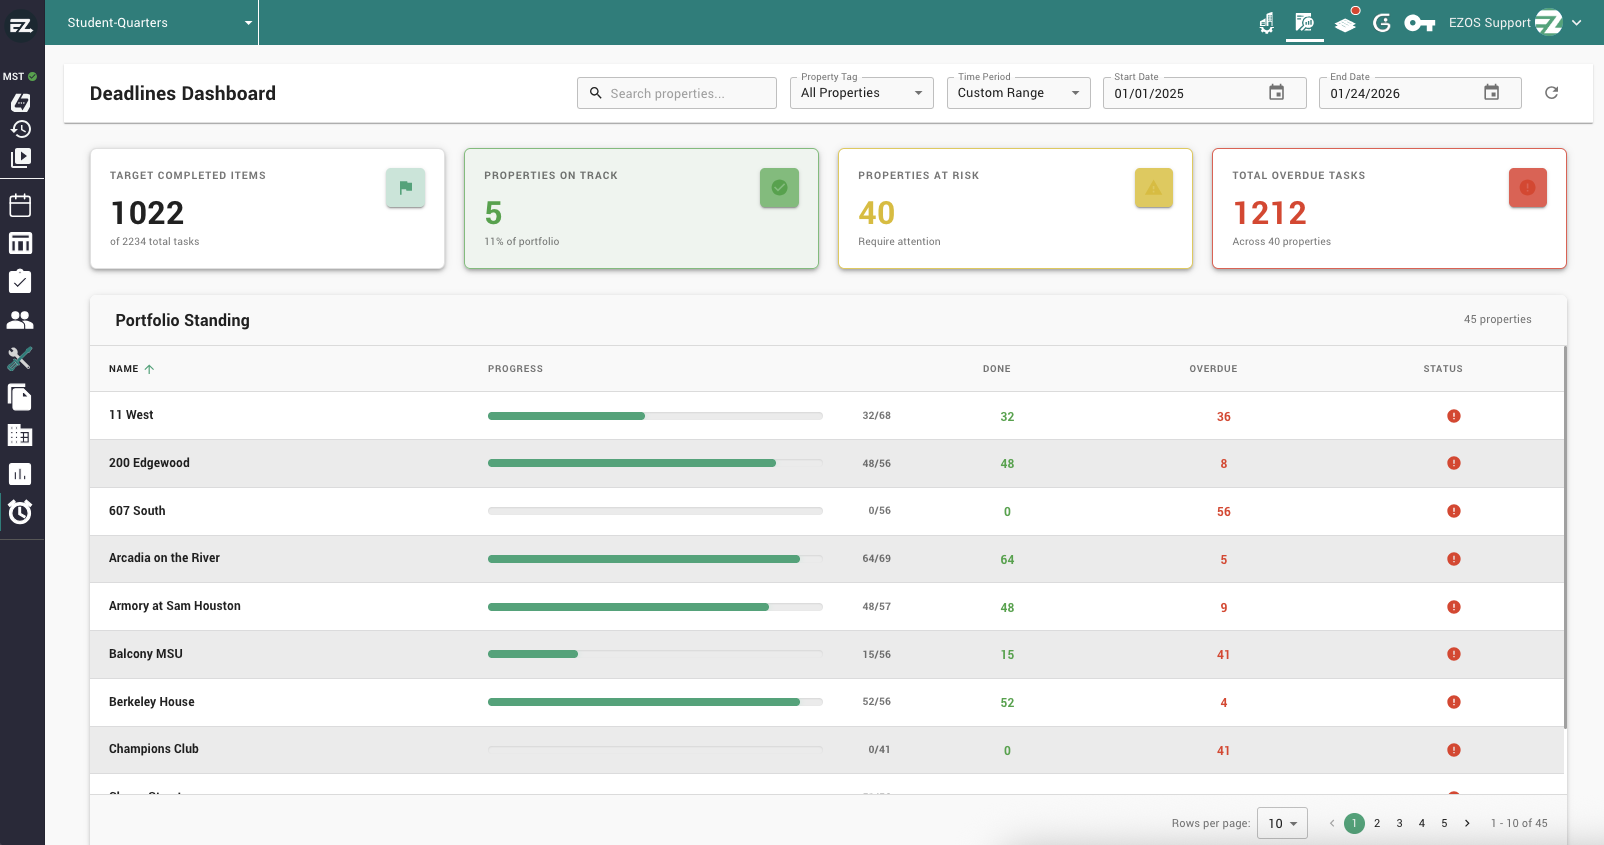Open the Property Tag dropdown
Viewport: 1604px width, 845px height.
coord(862,93)
